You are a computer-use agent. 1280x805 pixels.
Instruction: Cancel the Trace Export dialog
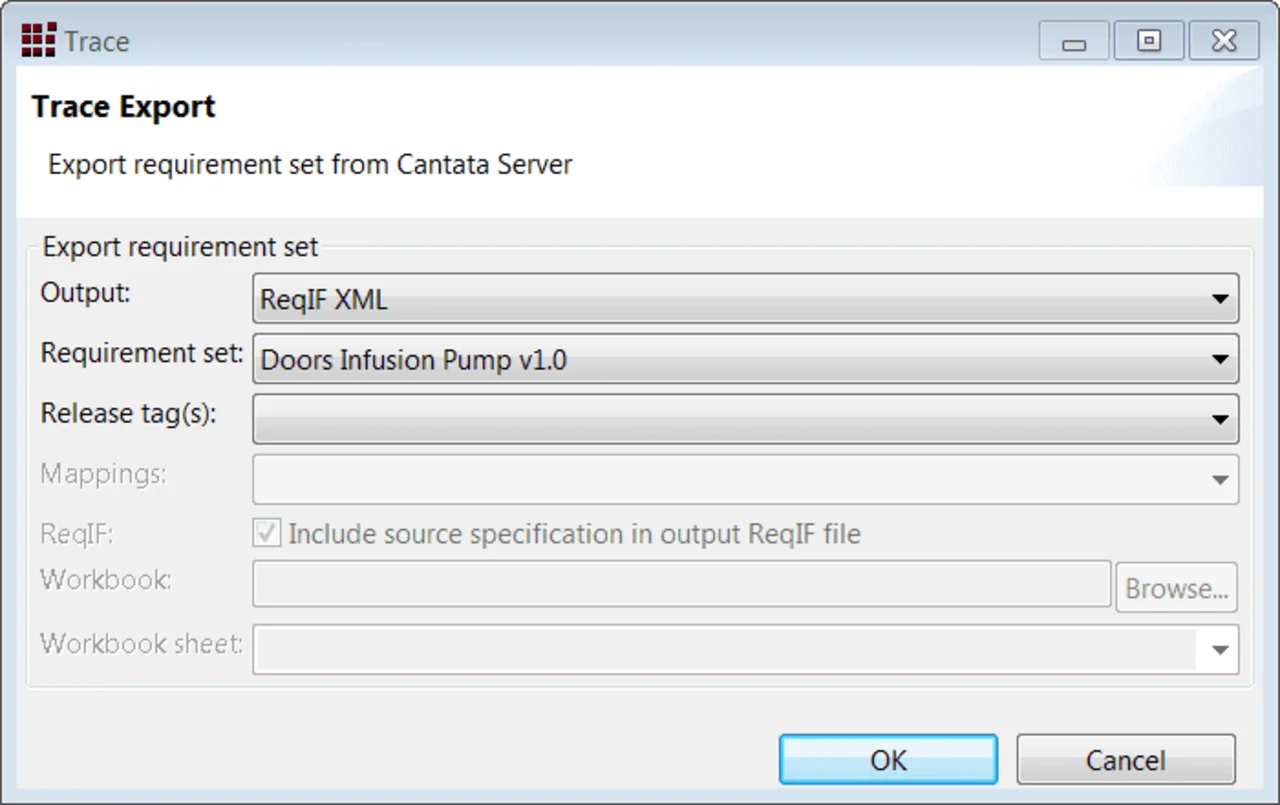1126,760
